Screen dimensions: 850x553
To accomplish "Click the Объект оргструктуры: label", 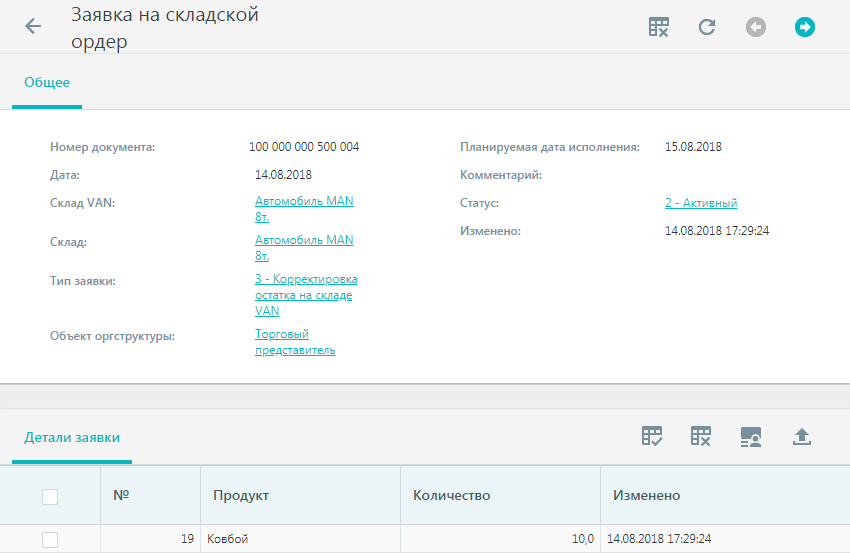I will pyautogui.click(x=112, y=336).
